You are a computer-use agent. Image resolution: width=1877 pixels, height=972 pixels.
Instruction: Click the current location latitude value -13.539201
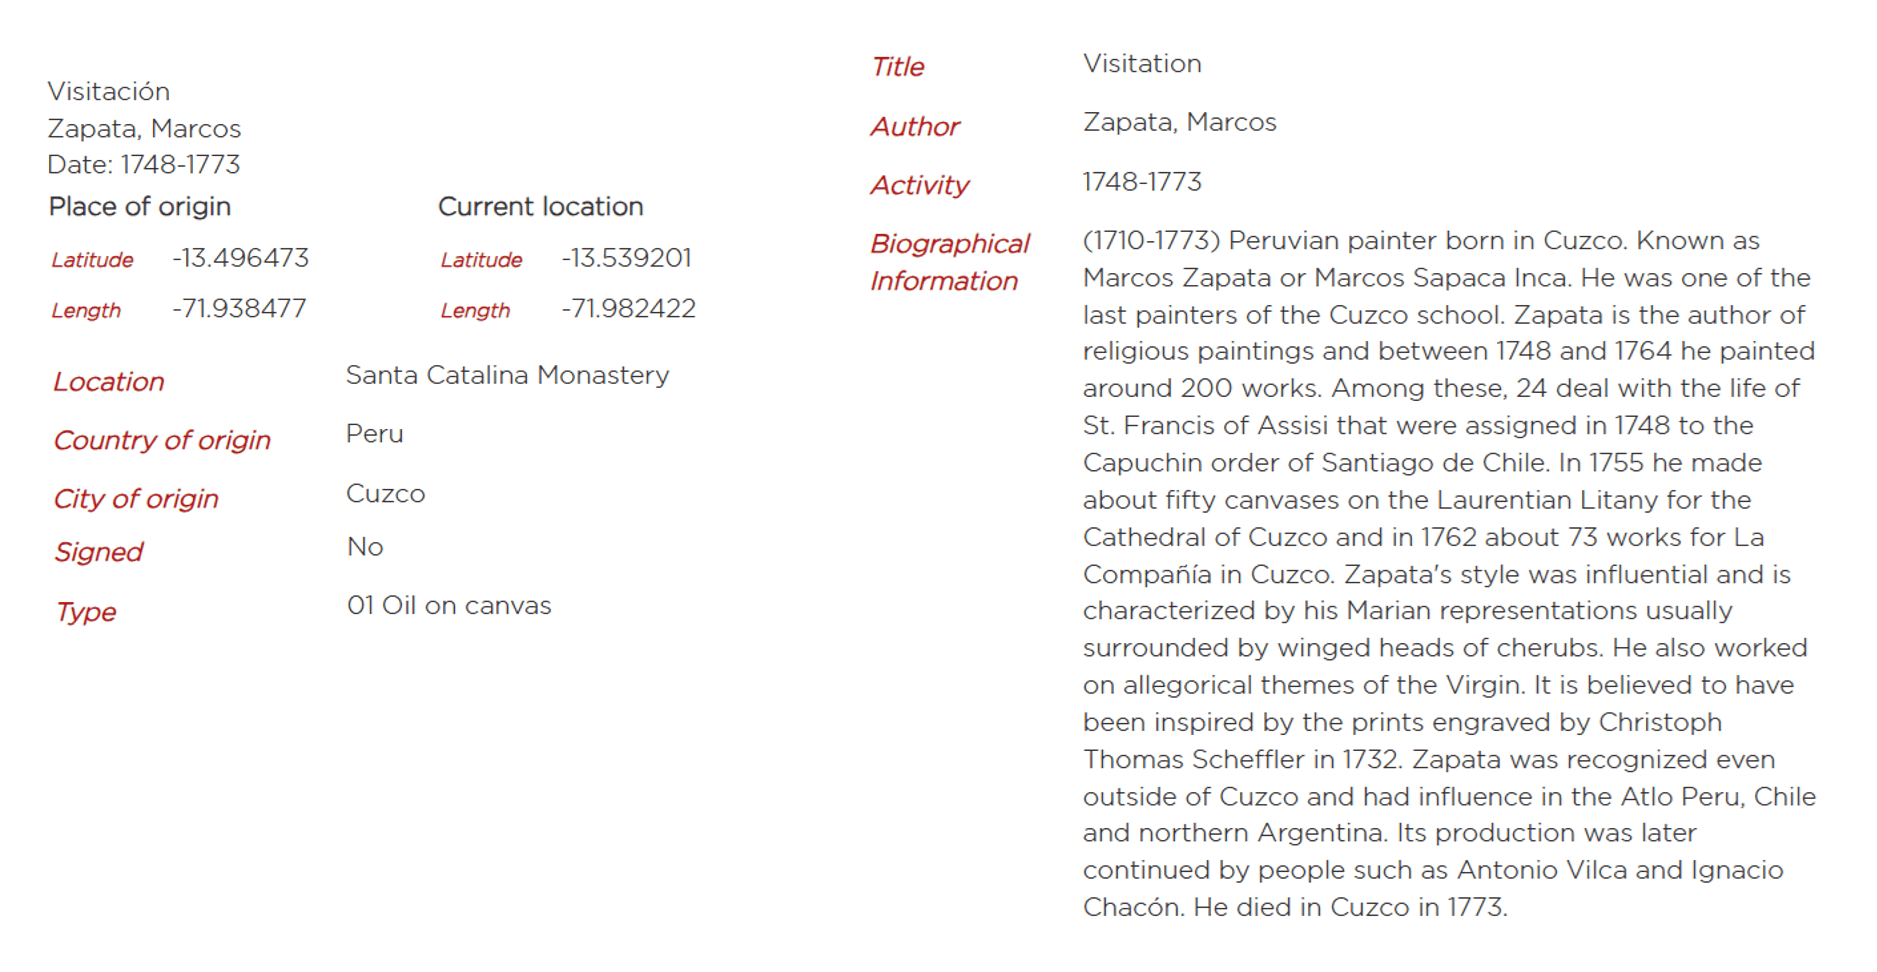click(626, 258)
